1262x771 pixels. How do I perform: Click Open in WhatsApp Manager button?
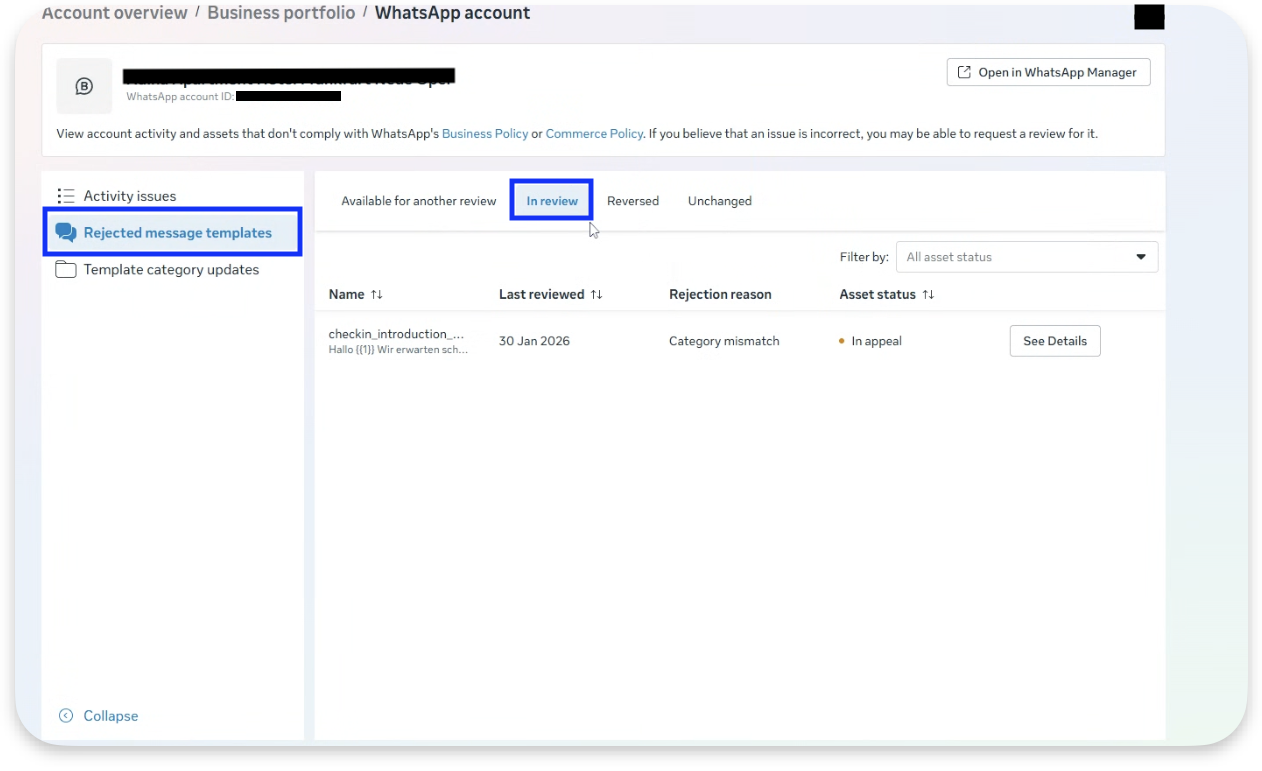1048,72
